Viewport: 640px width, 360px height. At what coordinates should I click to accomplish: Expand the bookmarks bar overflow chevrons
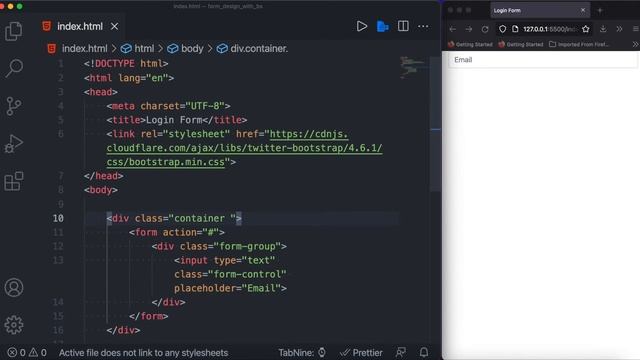(635, 44)
